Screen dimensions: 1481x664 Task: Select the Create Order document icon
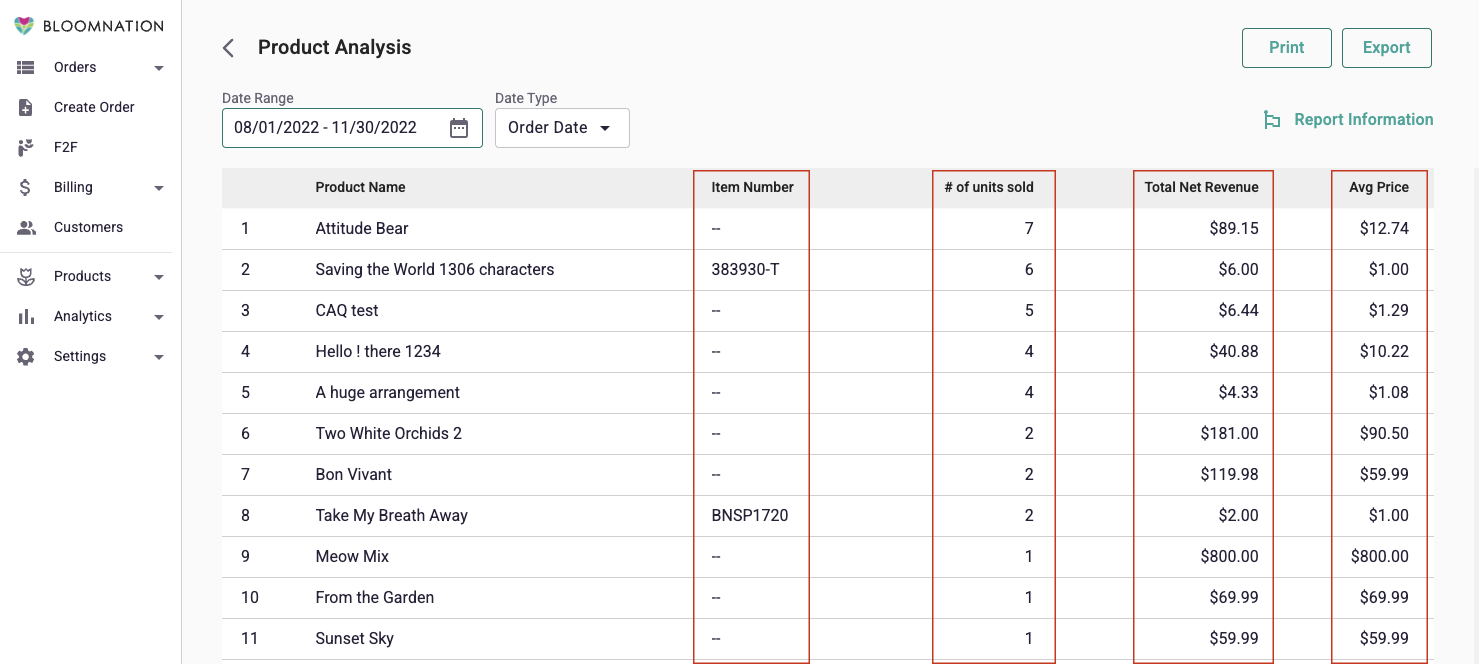(26, 107)
